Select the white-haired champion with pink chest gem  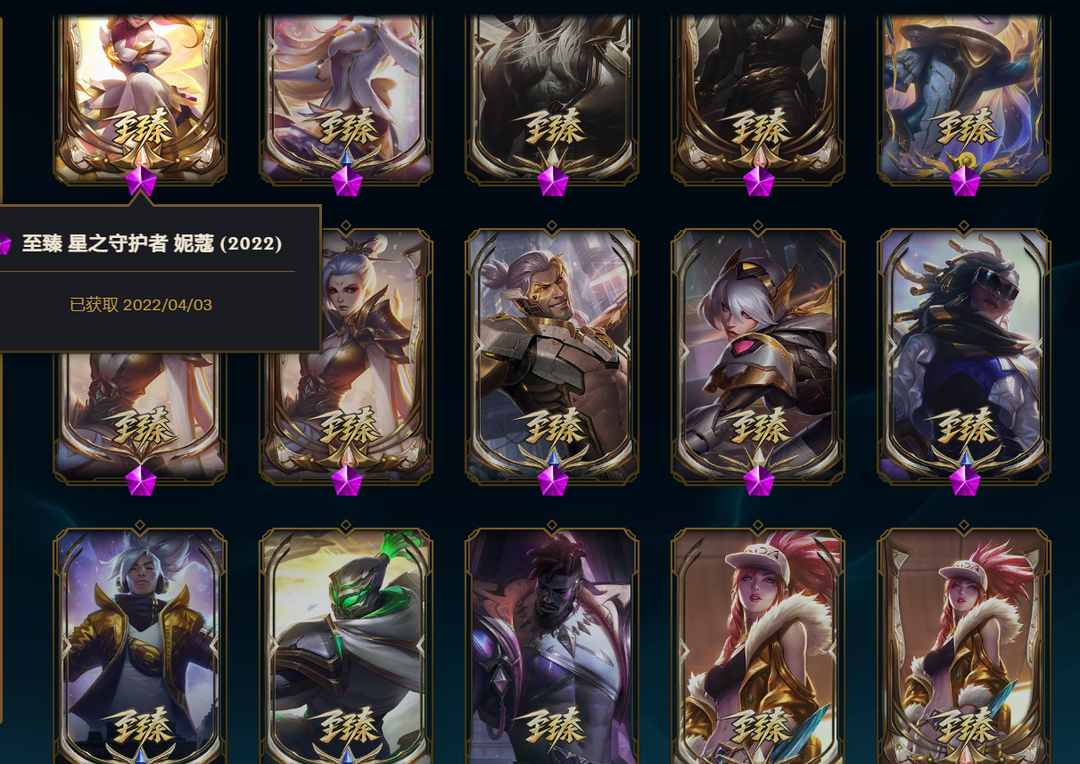(x=758, y=353)
